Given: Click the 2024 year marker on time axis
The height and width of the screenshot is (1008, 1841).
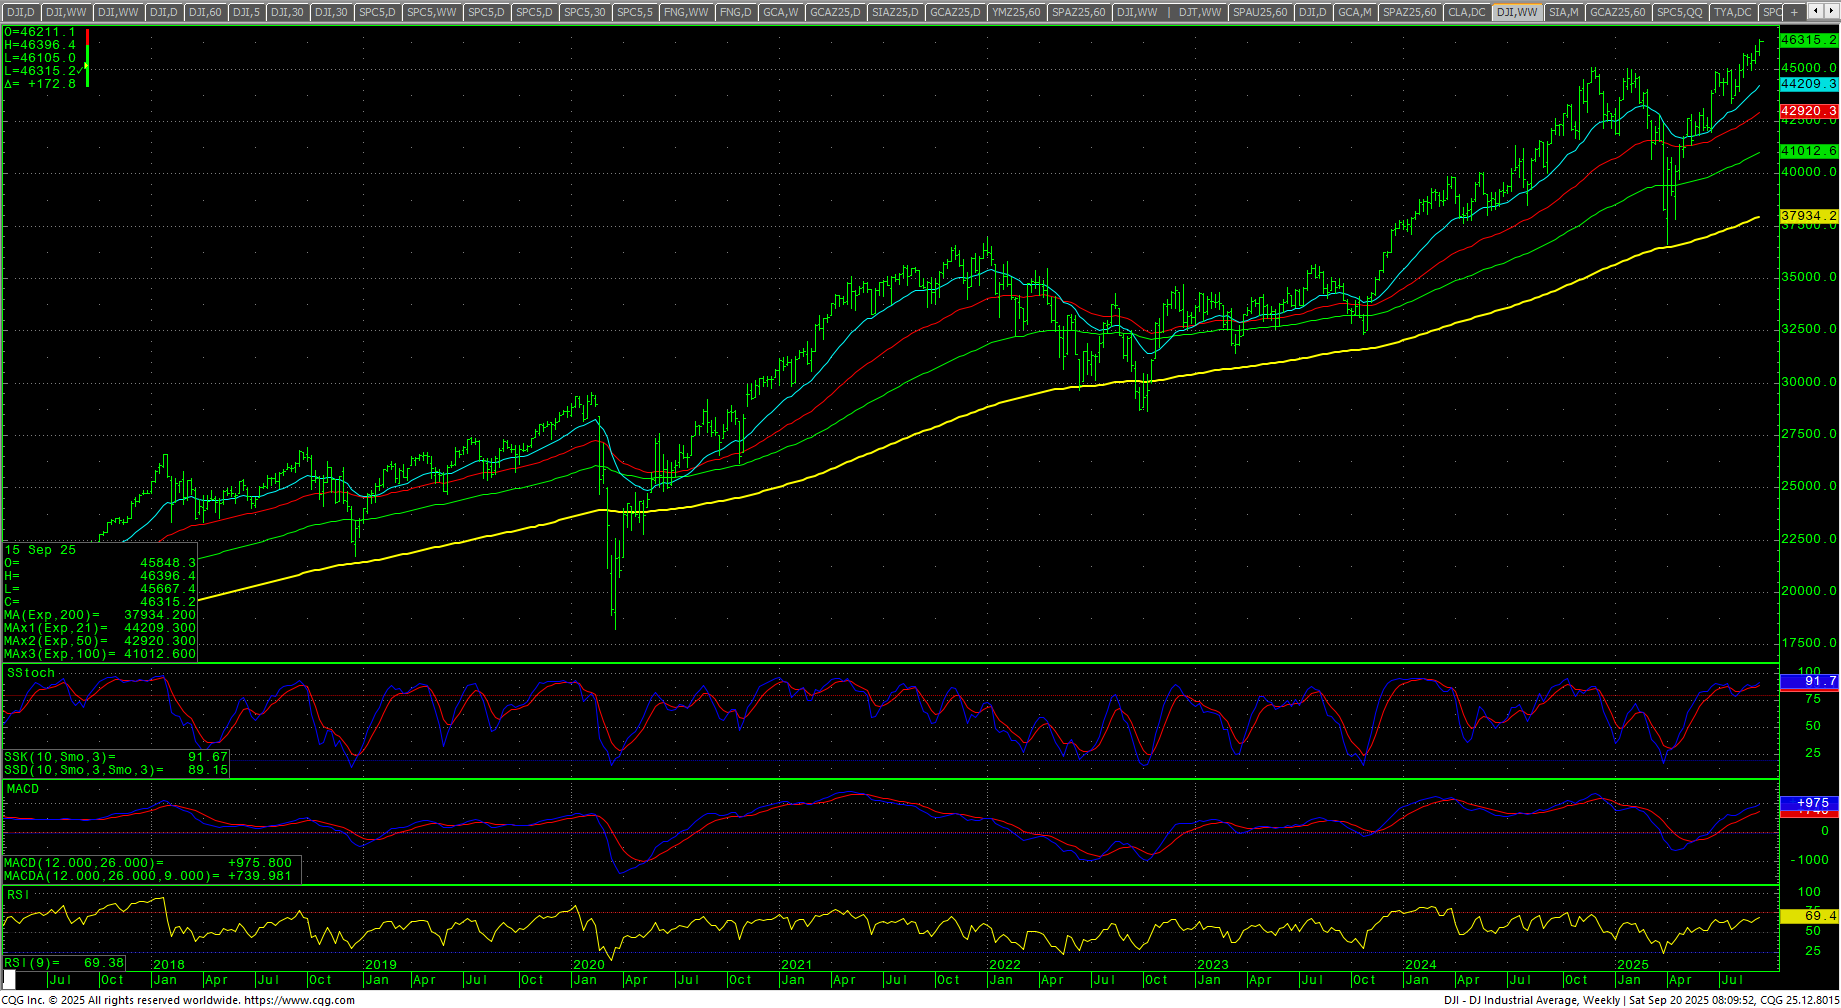Looking at the screenshot, I should pos(1420,965).
